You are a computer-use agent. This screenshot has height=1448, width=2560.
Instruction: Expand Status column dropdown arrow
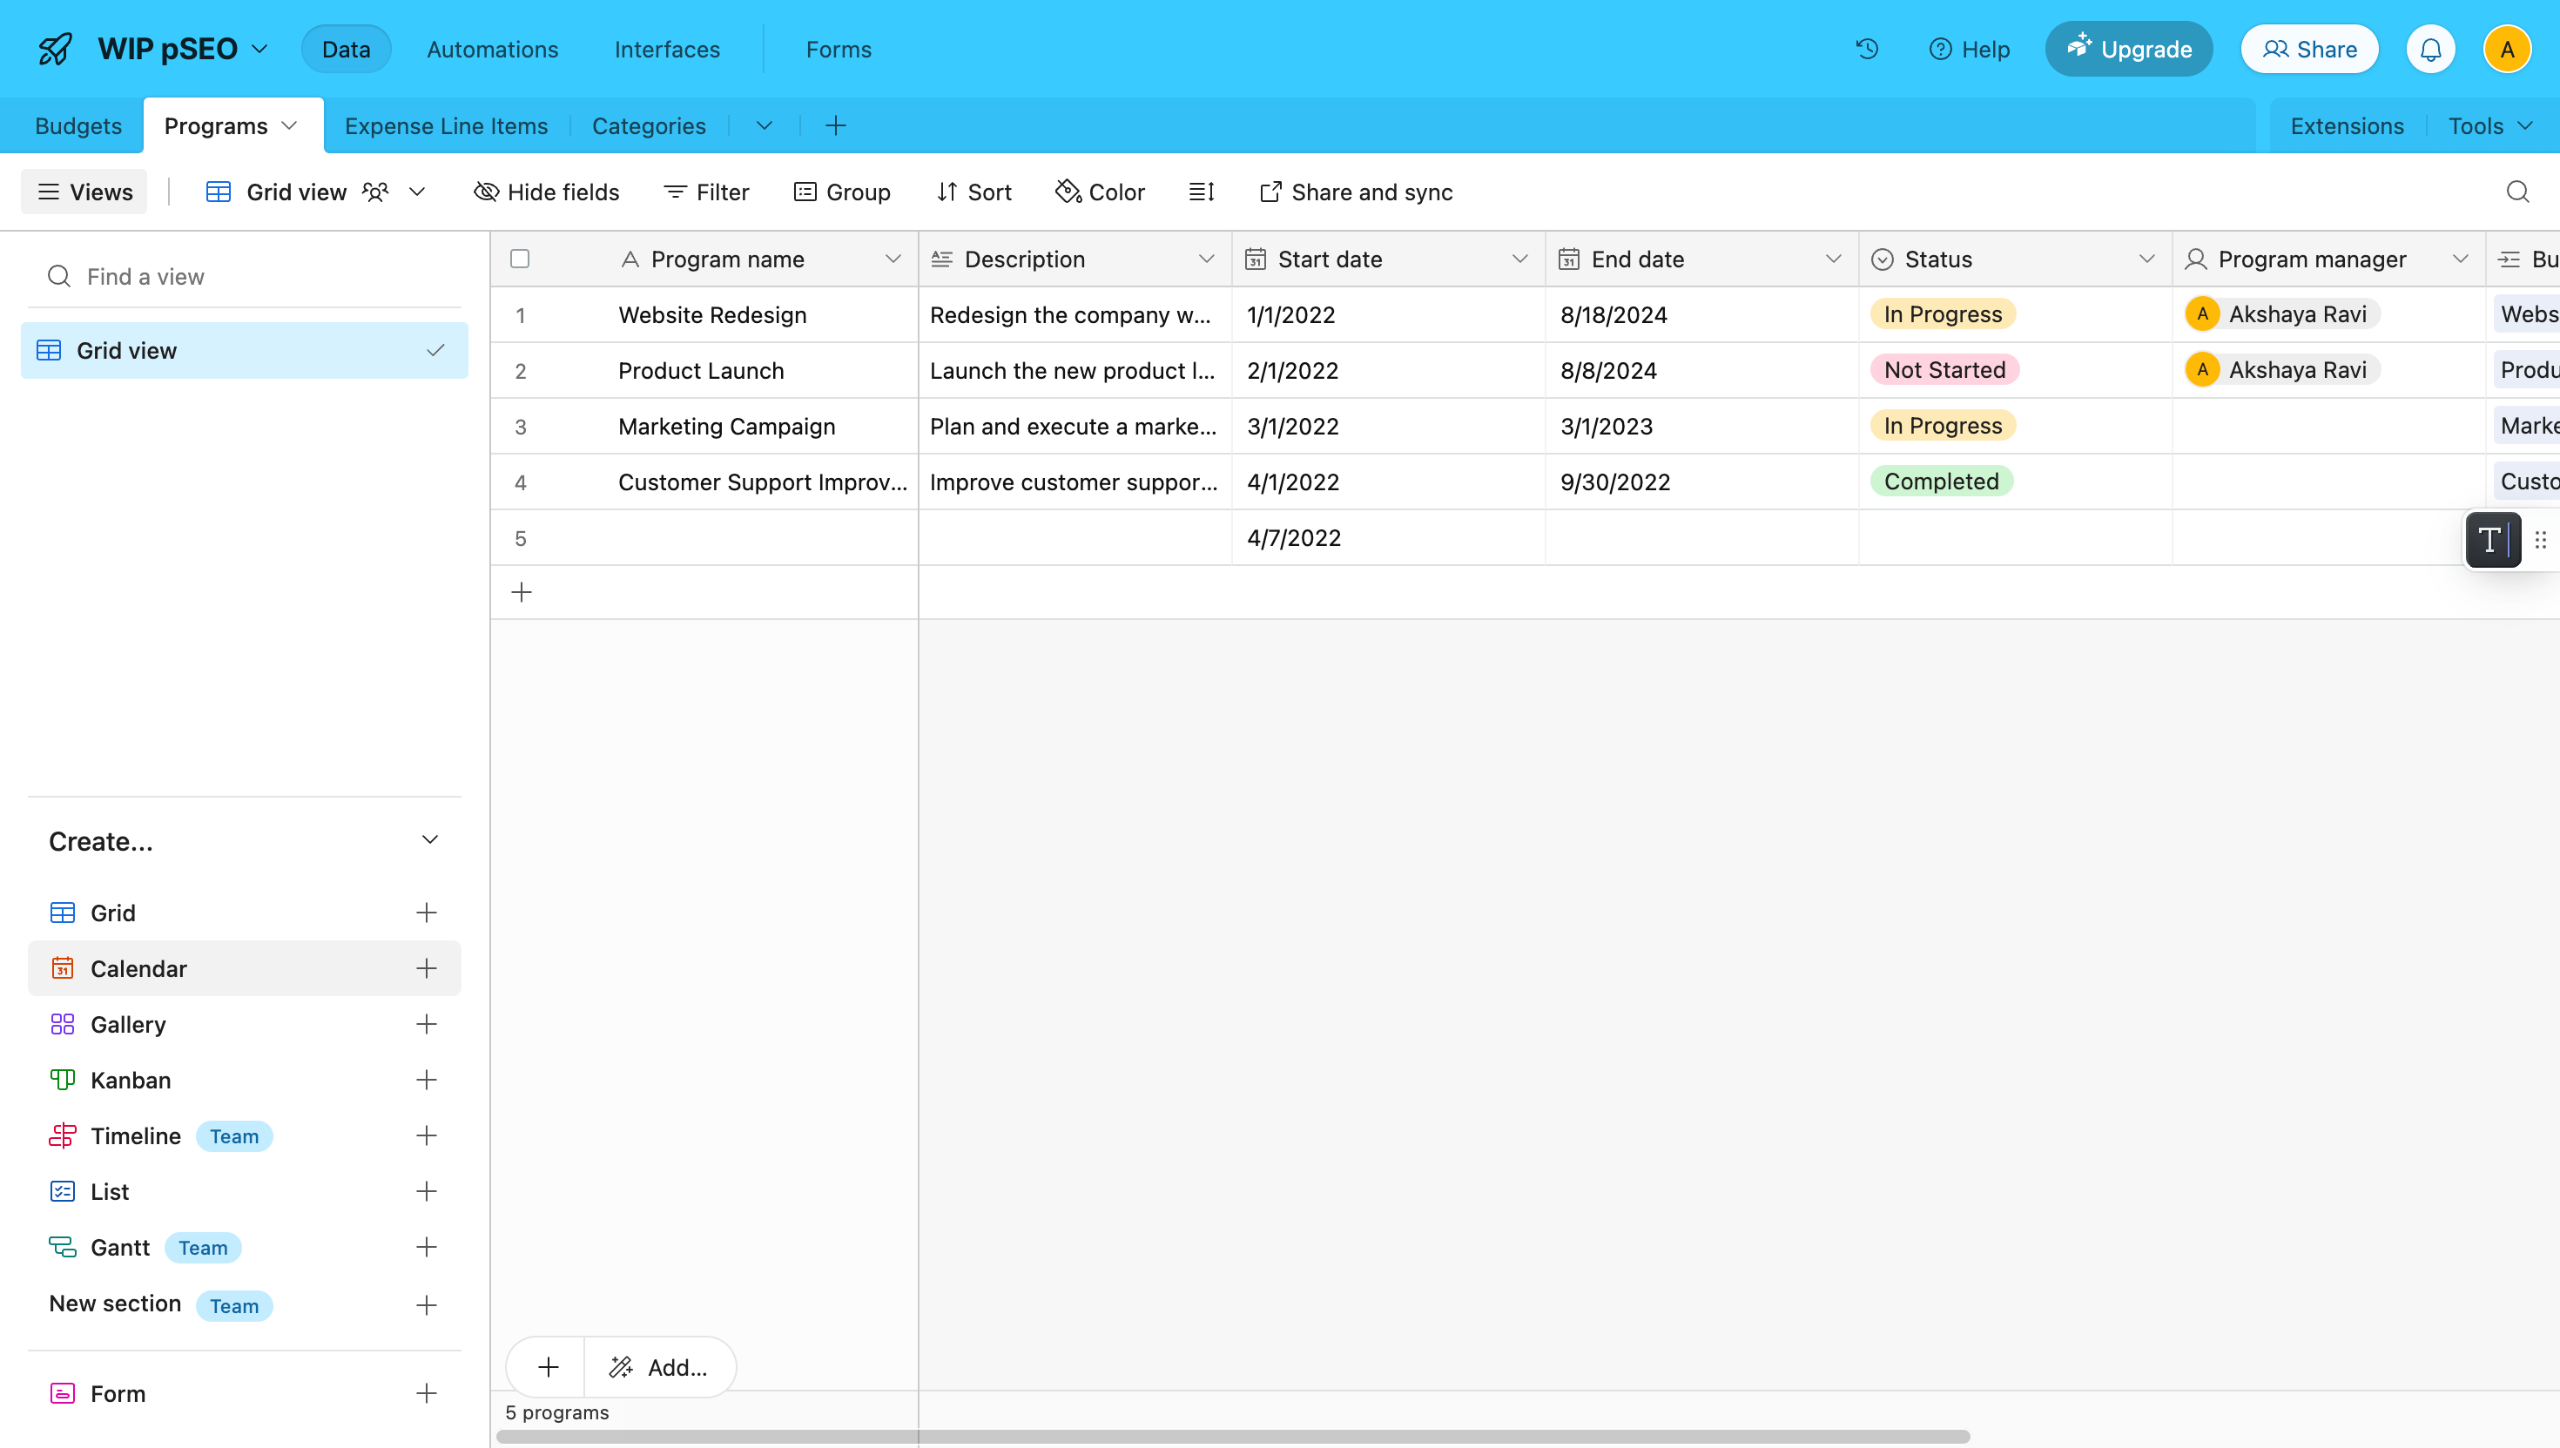click(2146, 259)
